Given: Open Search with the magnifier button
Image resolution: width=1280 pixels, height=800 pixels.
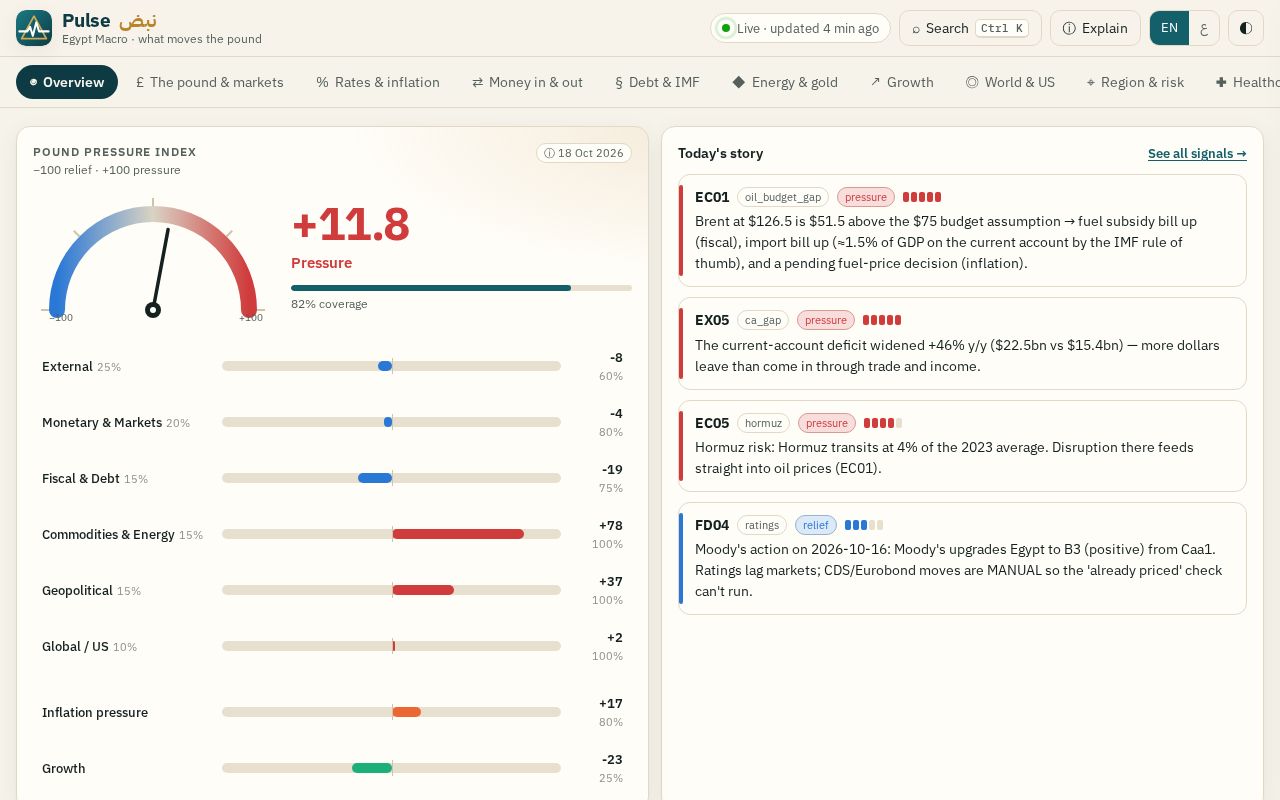Looking at the screenshot, I should pos(970,28).
